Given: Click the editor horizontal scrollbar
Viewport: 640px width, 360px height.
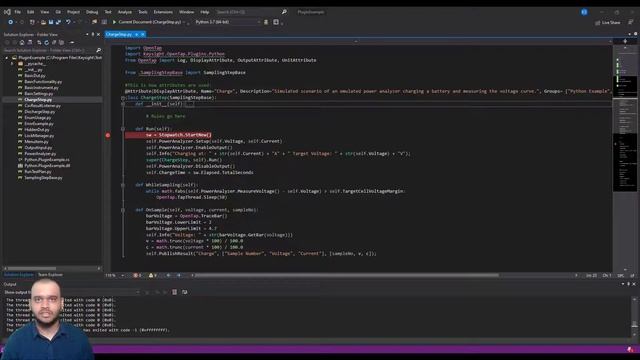Looking at the screenshot, I should tap(347, 276).
